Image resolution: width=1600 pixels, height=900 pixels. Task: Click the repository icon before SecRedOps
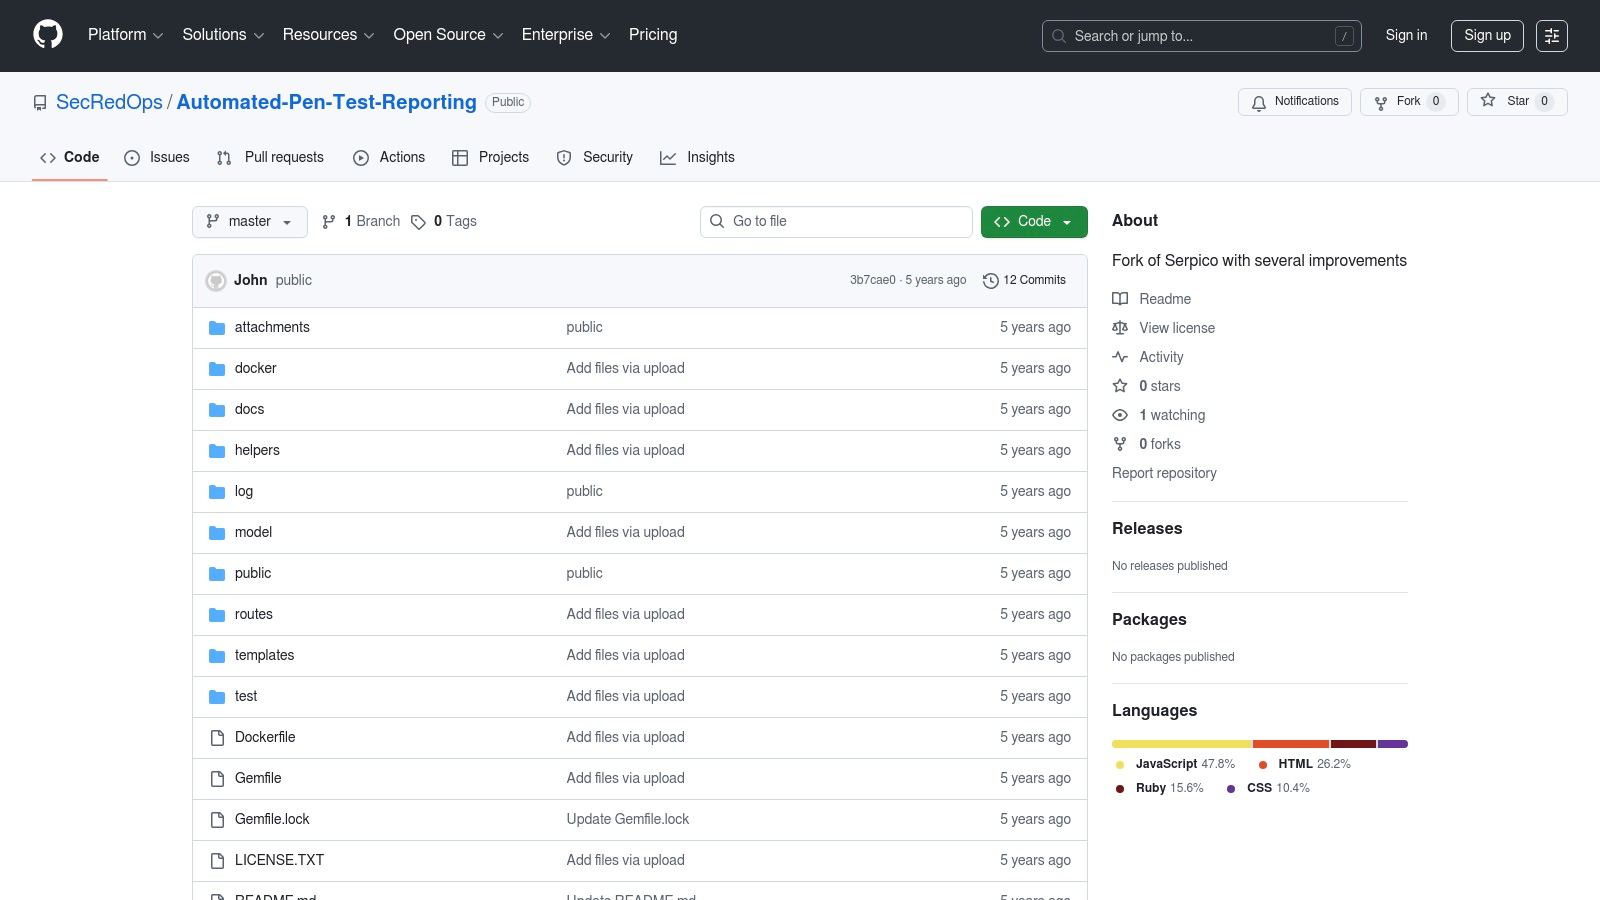click(x=40, y=103)
